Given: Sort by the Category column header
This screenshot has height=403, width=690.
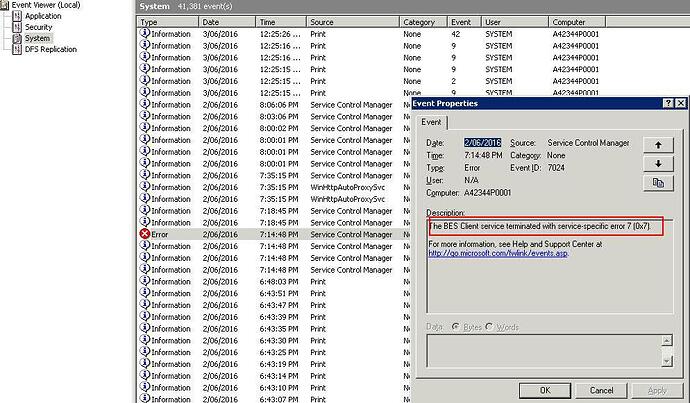Looking at the screenshot, I should point(423,22).
